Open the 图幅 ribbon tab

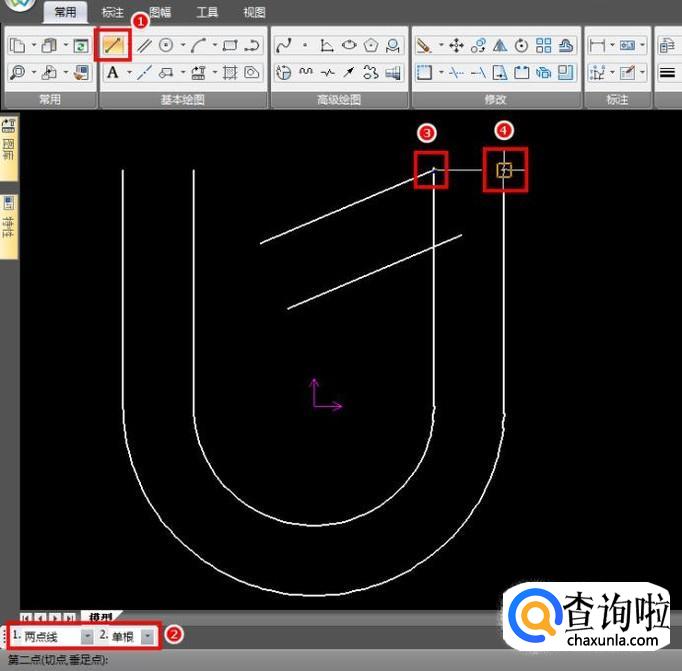coord(160,13)
